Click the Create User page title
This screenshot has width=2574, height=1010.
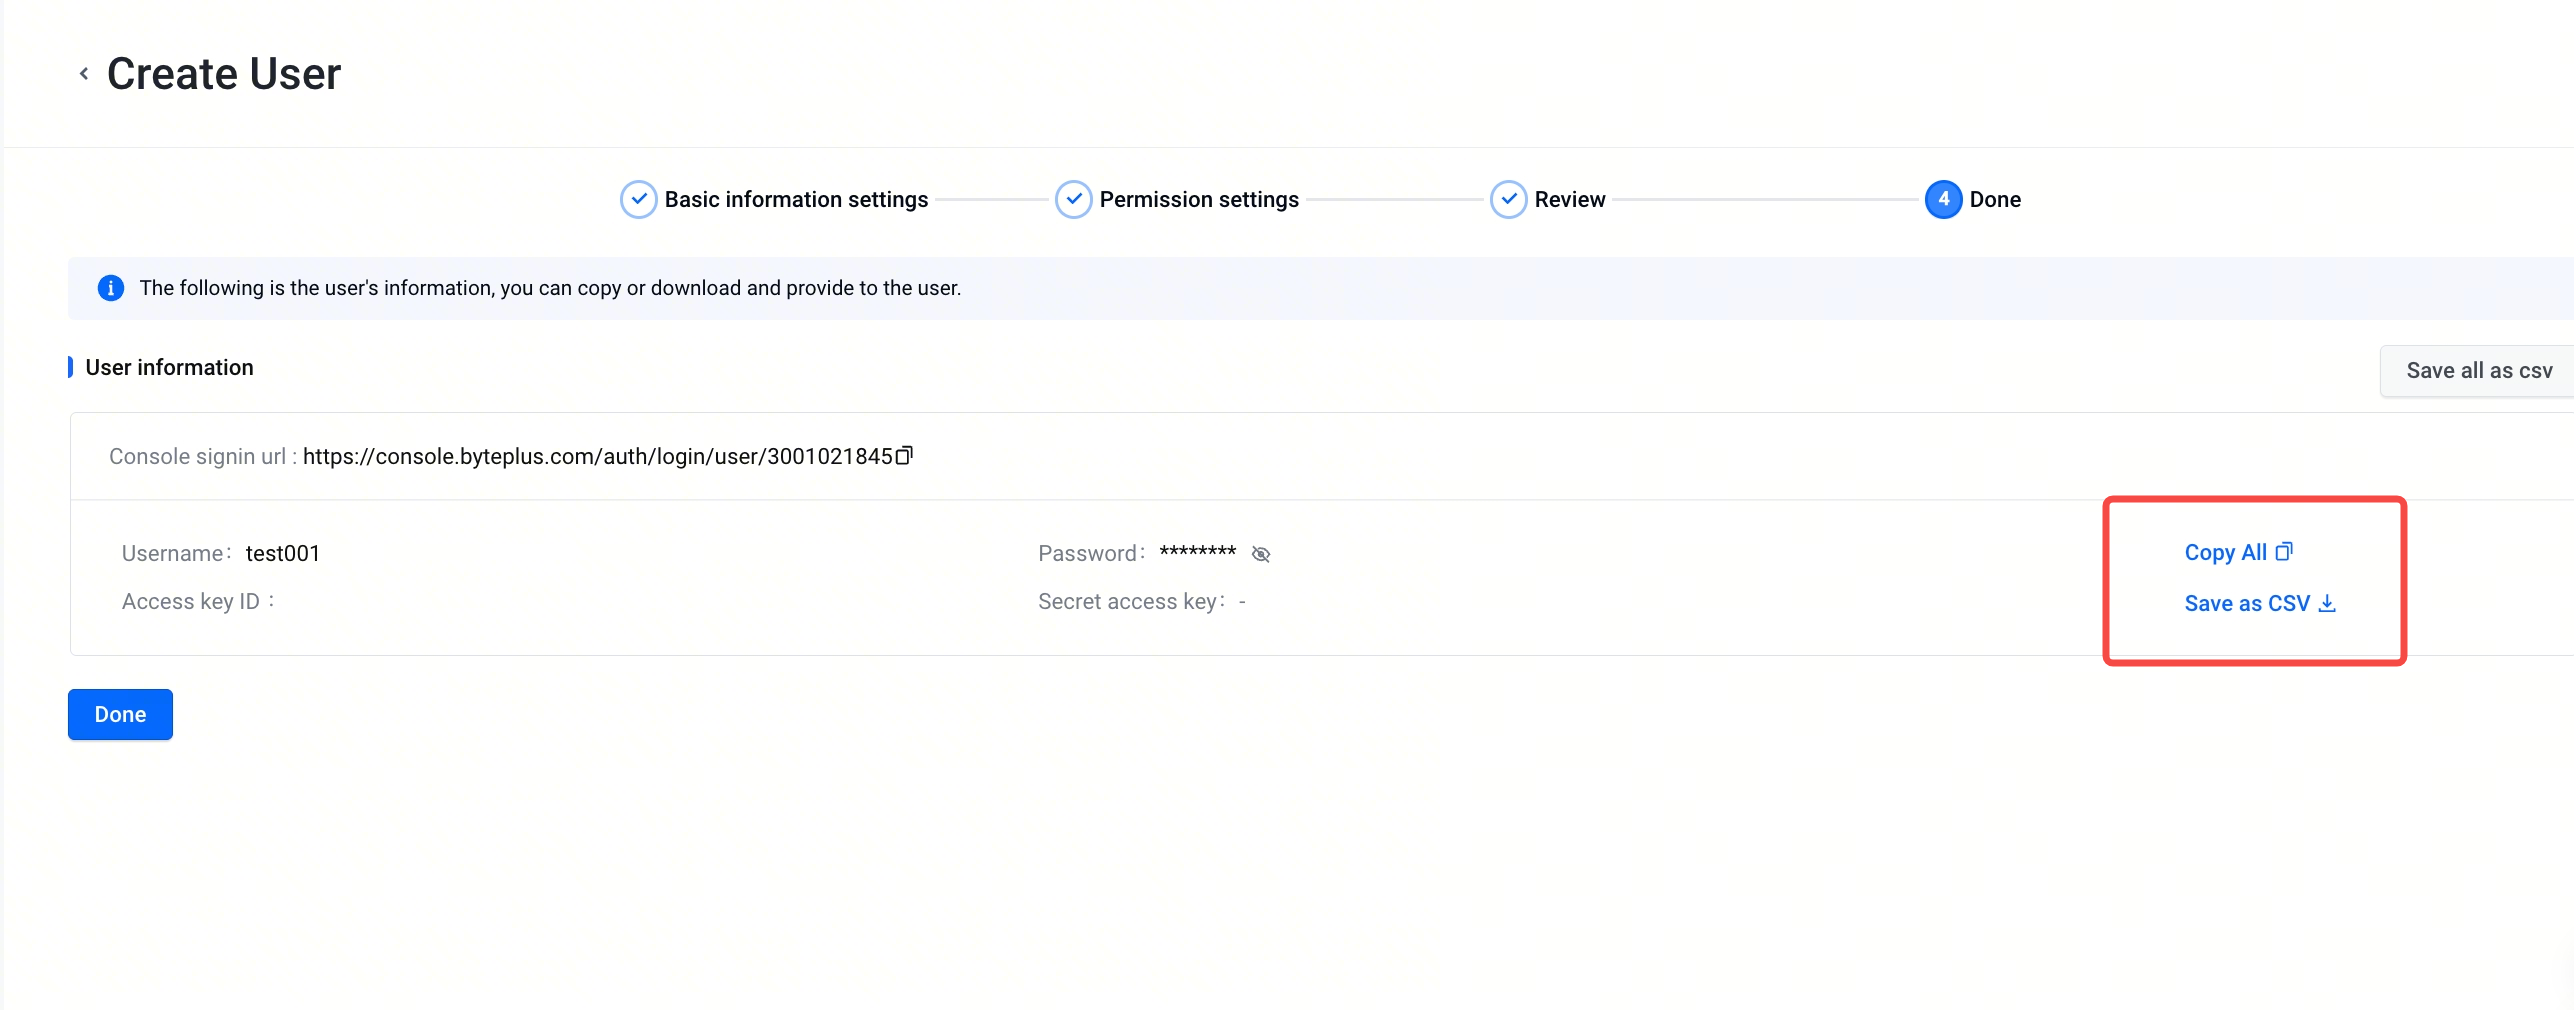pos(224,74)
